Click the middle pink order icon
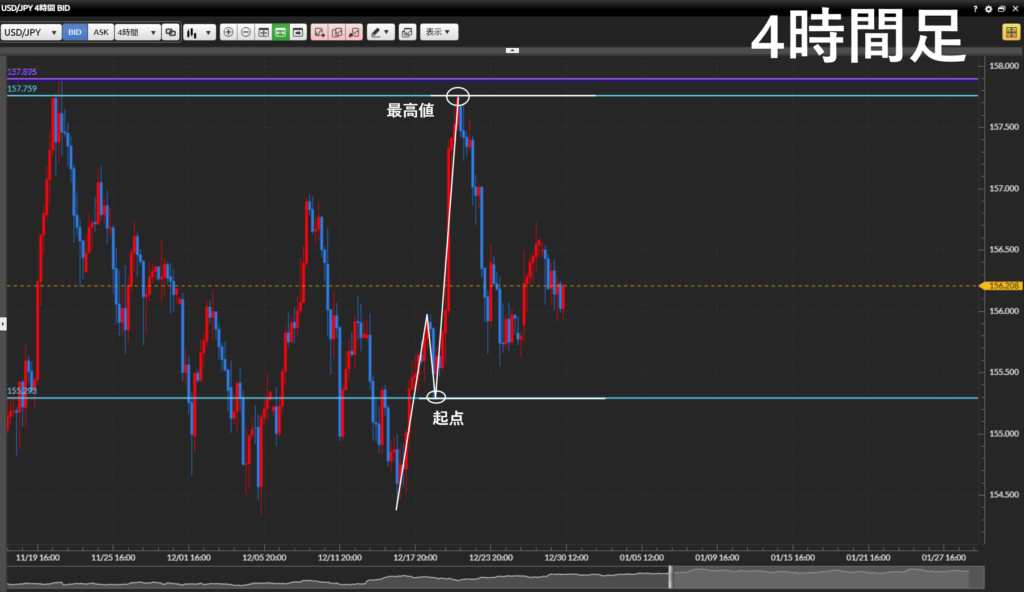This screenshot has width=1024, height=592. [337, 32]
